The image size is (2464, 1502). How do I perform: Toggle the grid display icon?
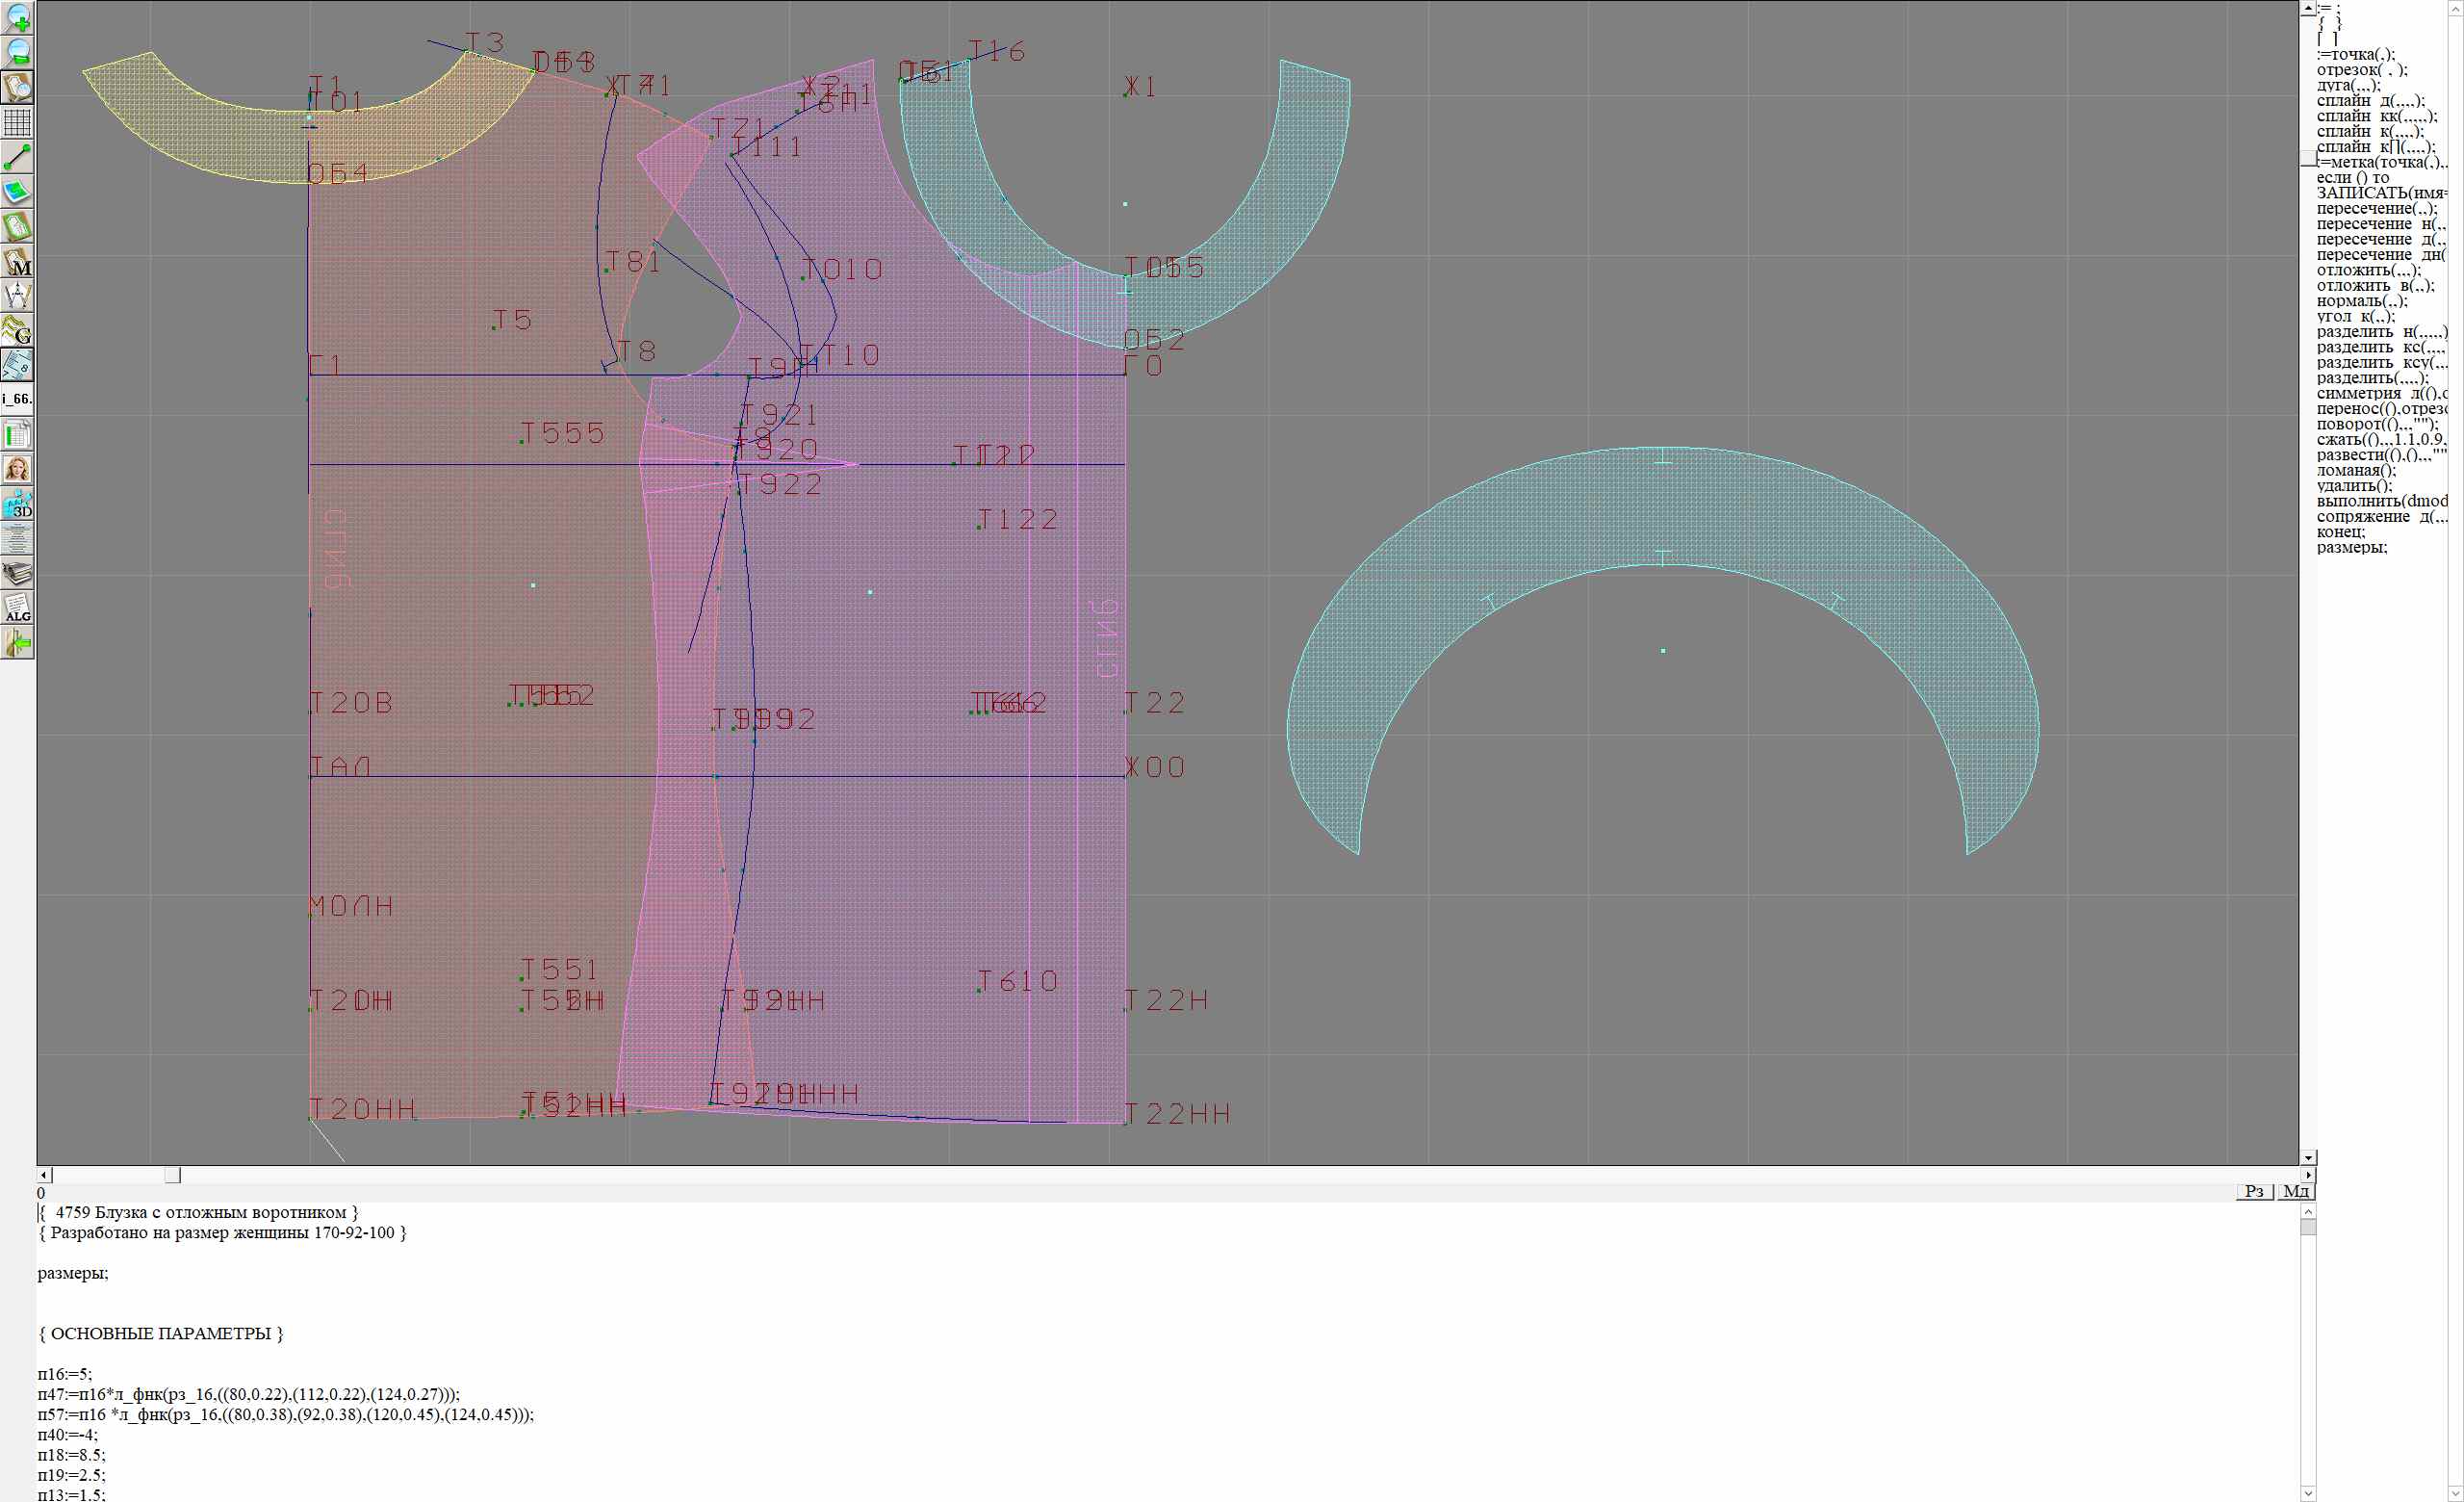tap(18, 122)
